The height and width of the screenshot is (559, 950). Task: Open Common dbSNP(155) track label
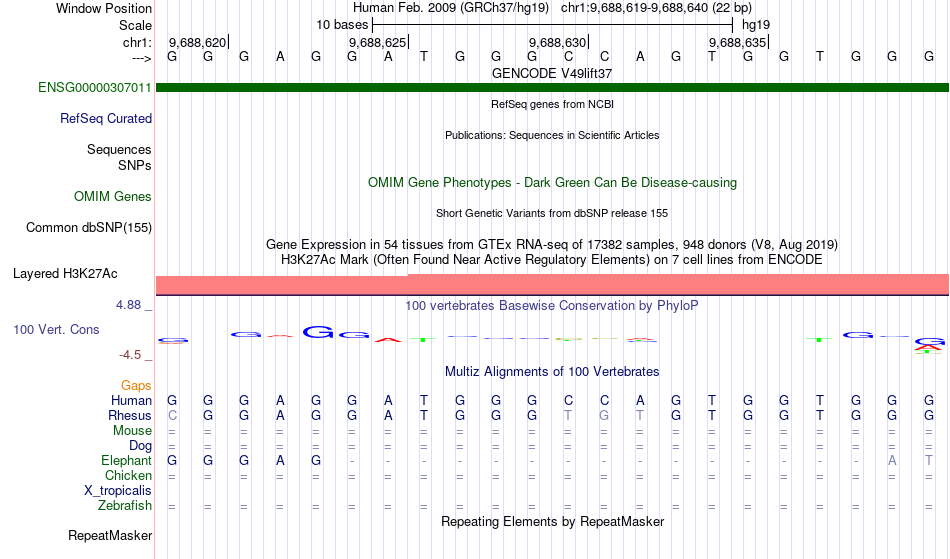click(x=89, y=228)
